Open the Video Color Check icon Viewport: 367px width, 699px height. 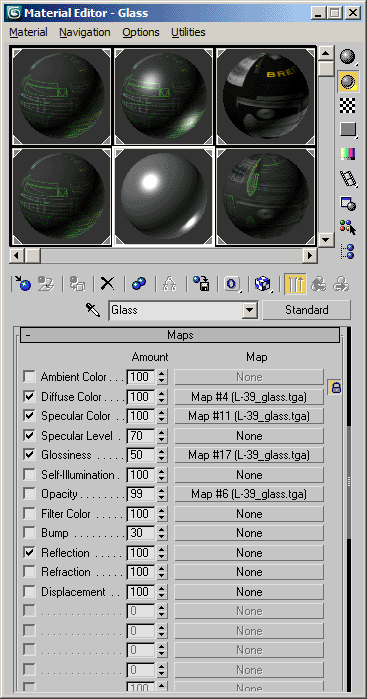tap(347, 154)
